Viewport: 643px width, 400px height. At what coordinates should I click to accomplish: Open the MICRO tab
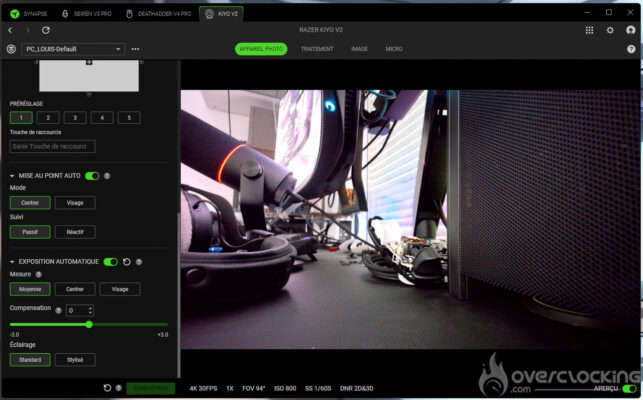click(x=394, y=49)
